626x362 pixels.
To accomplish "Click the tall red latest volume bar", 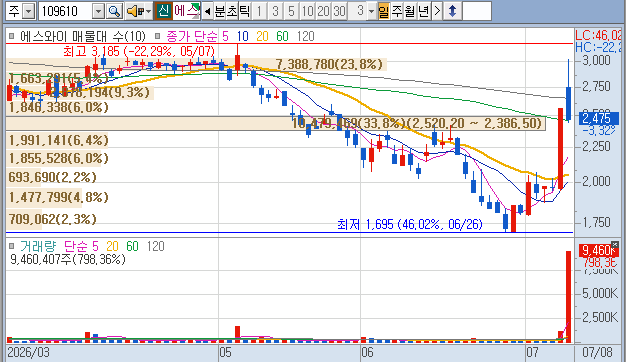I will click(x=568, y=297).
